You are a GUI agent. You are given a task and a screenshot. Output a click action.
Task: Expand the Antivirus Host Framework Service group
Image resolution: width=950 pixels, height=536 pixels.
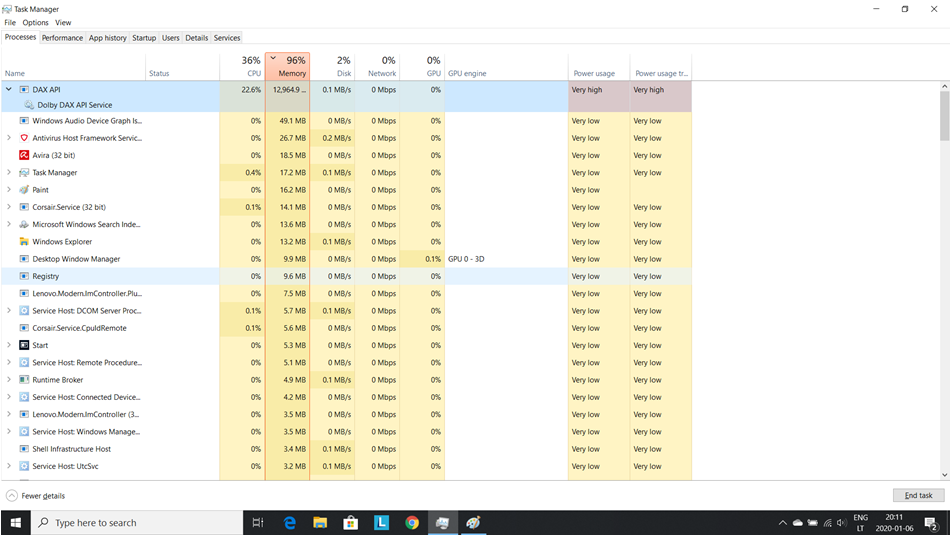[9, 138]
